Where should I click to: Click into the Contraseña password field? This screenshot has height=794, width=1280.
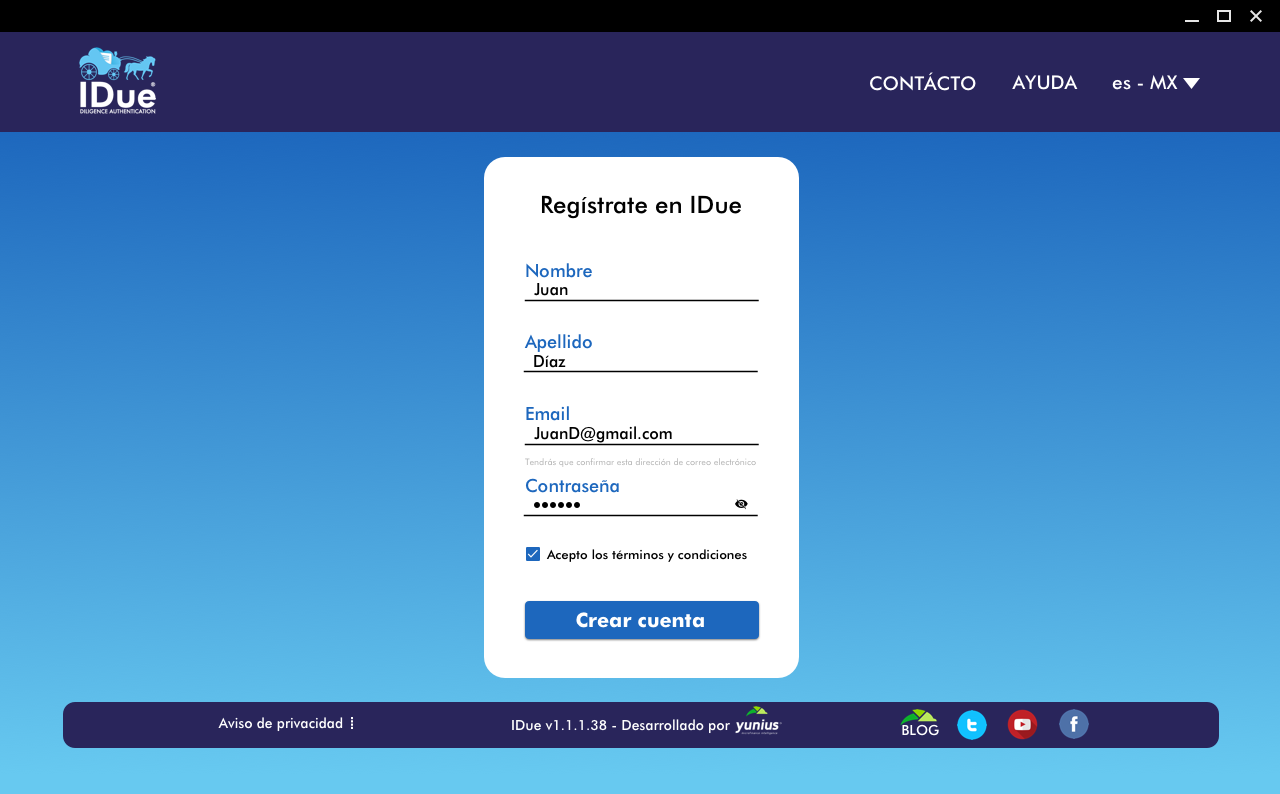pos(625,505)
